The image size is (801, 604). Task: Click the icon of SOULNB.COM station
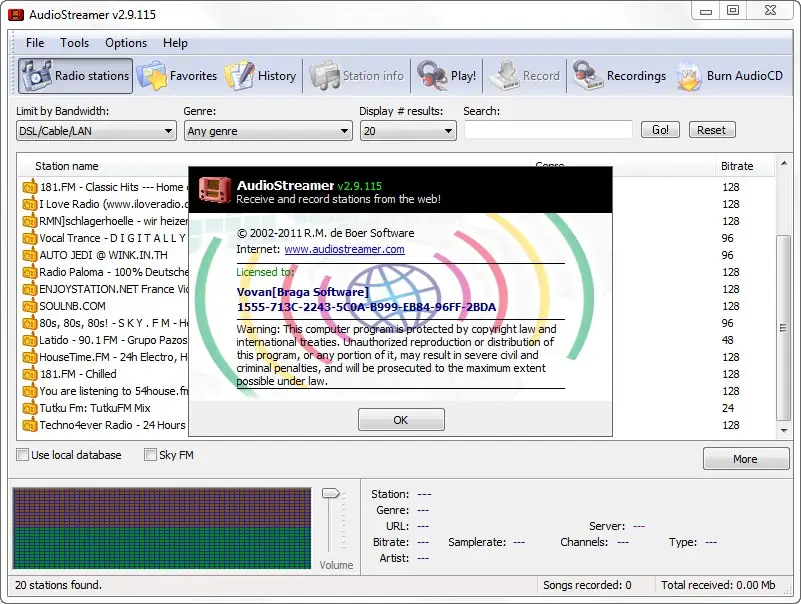(x=30, y=306)
